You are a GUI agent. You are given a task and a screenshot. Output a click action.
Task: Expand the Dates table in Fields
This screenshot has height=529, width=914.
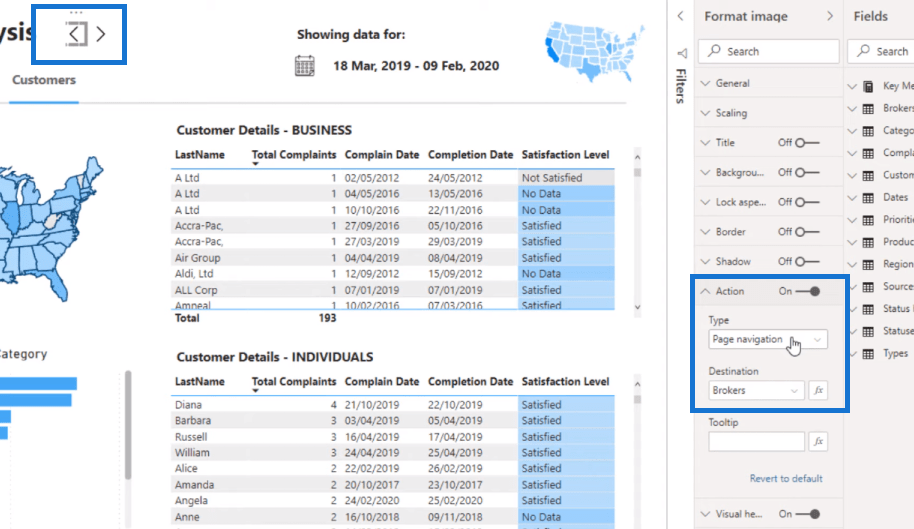coord(895,198)
